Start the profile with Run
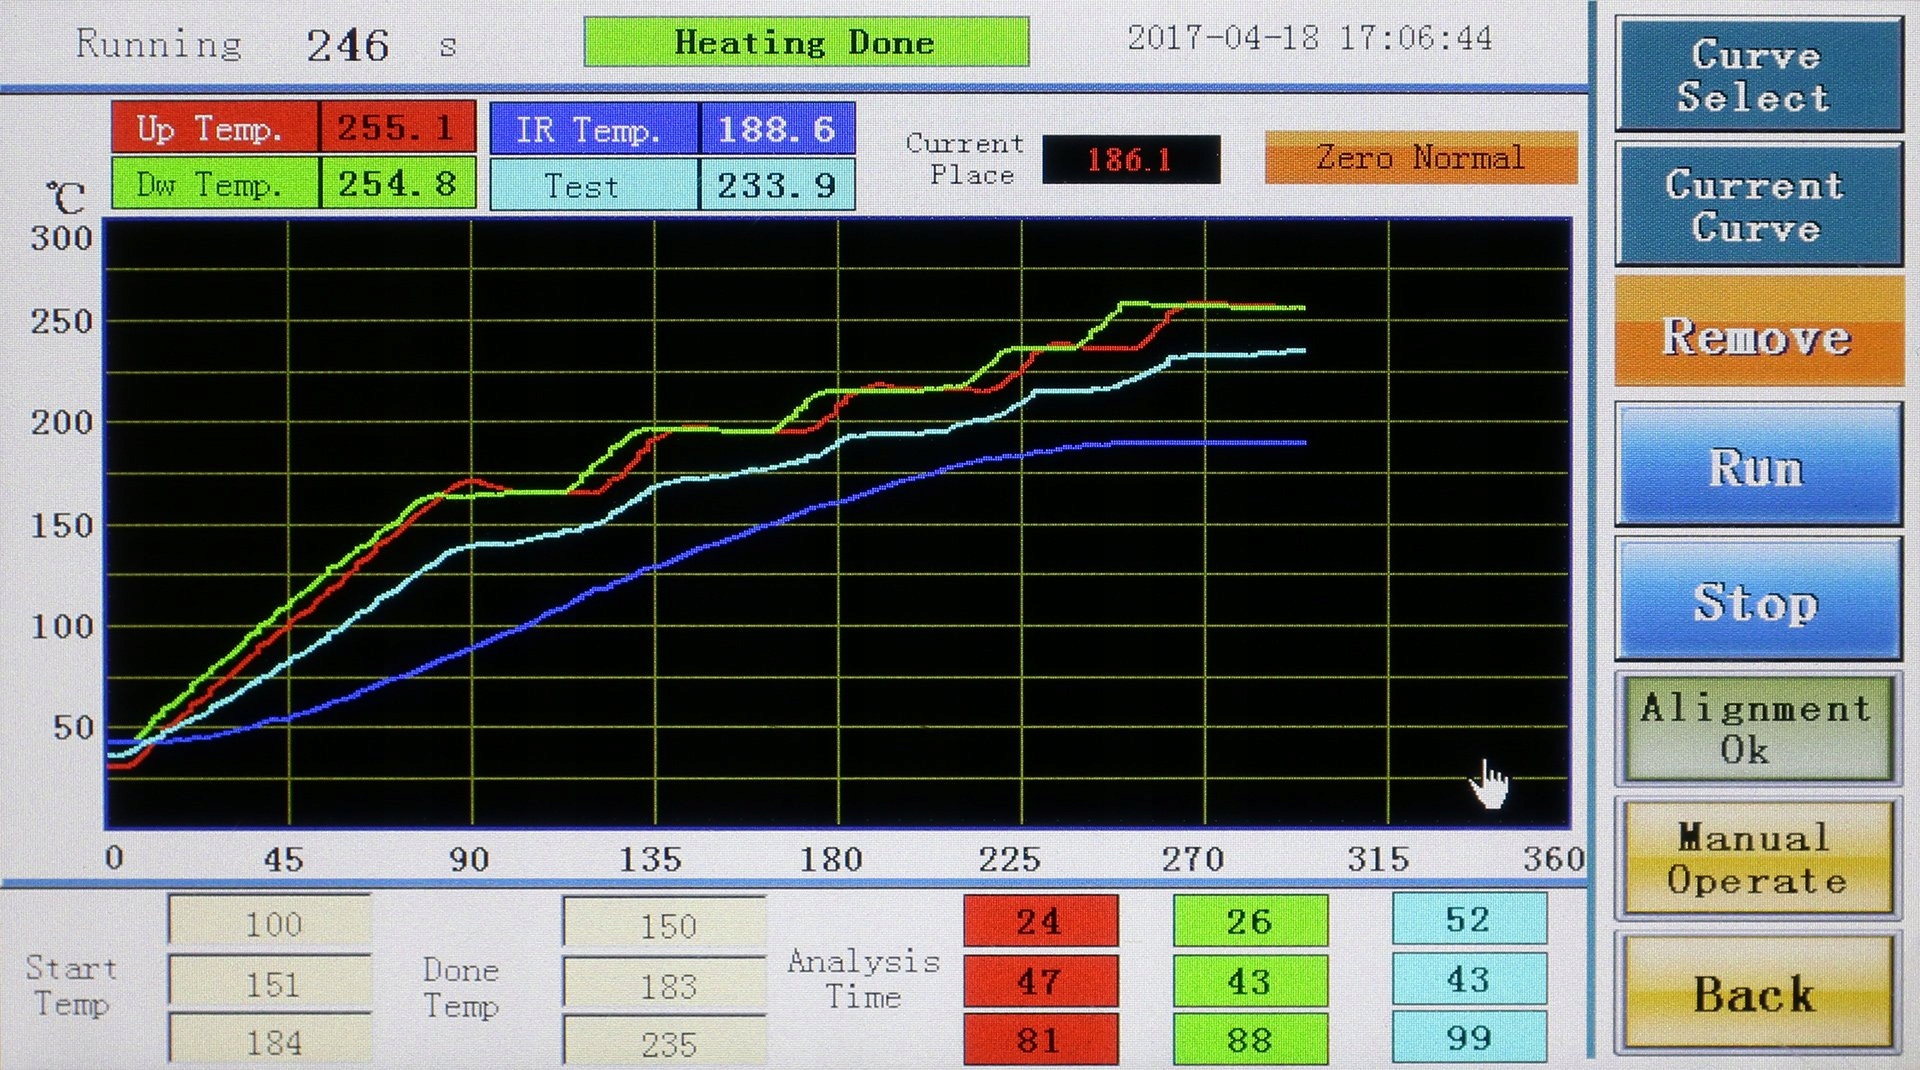 click(x=1758, y=466)
